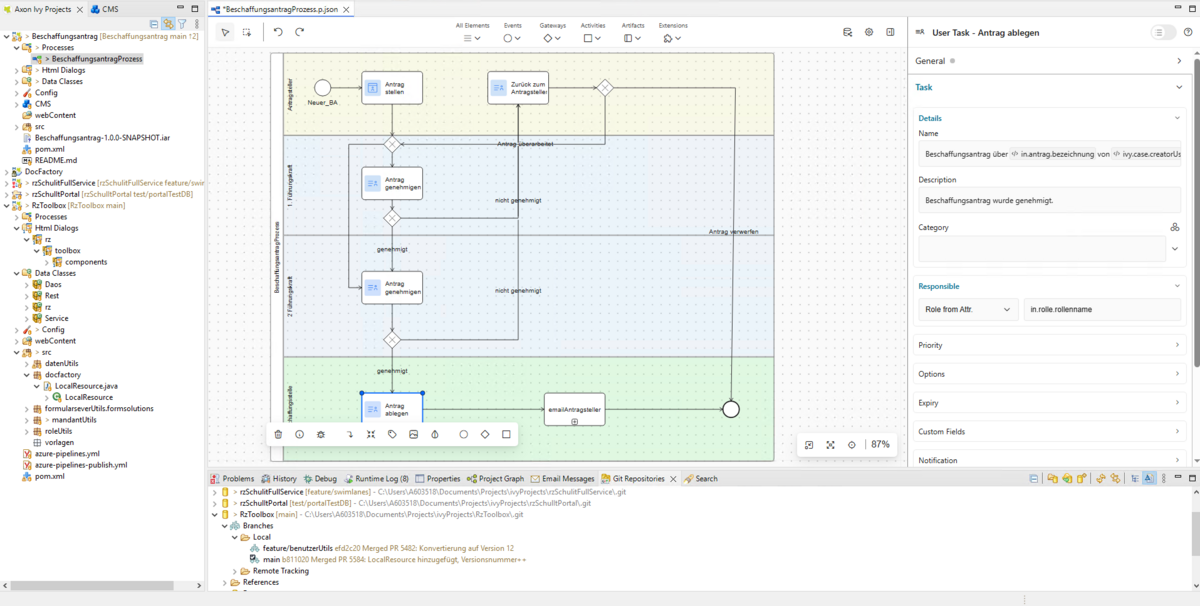Click the color drop quick action
Viewport: 1200px width, 606px height.
(x=435, y=434)
